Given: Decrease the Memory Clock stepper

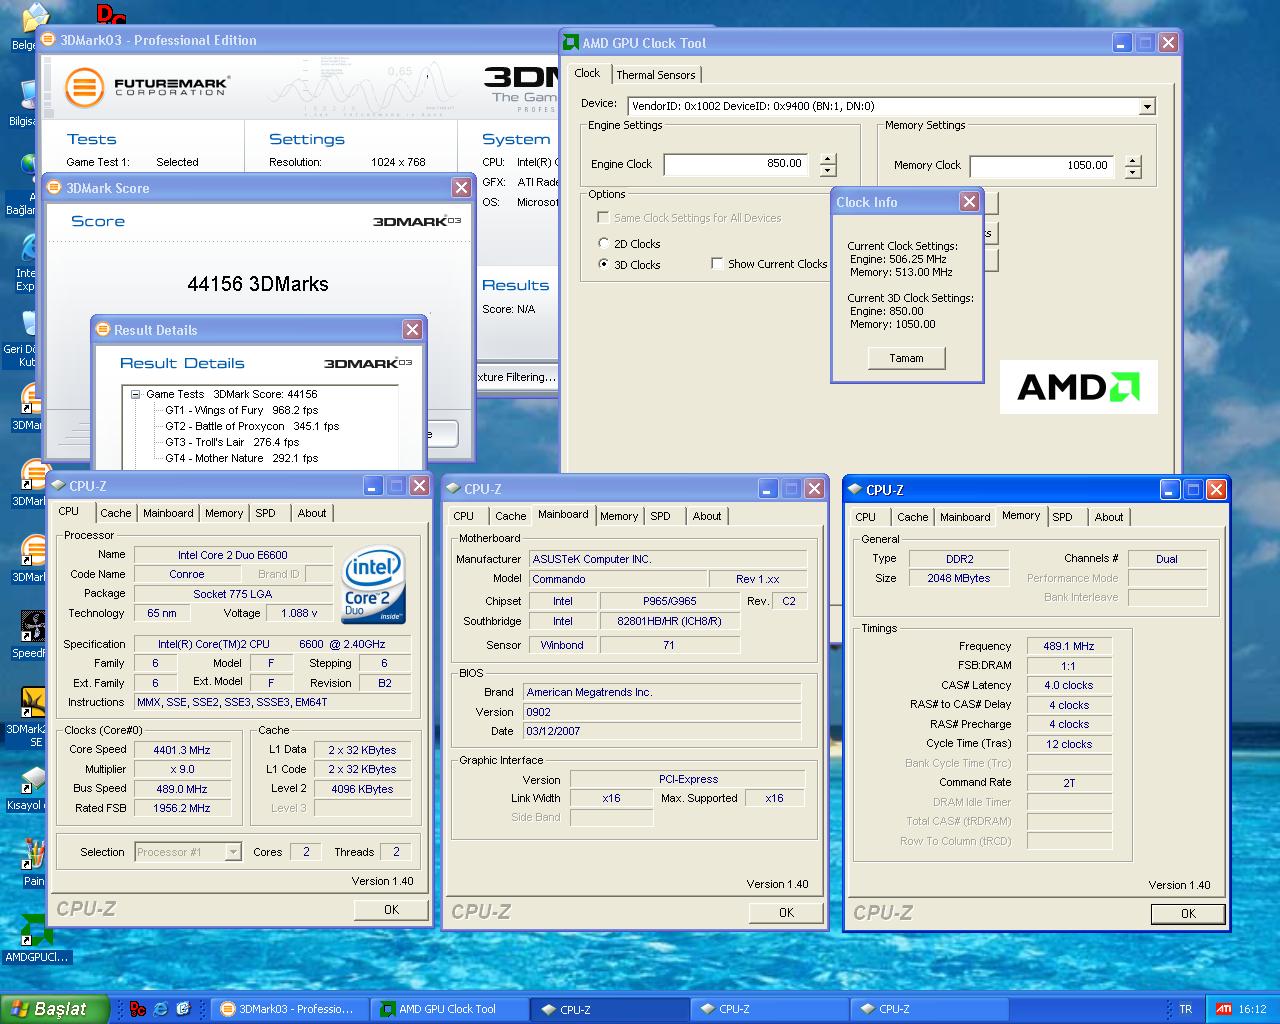Looking at the screenshot, I should [1132, 173].
